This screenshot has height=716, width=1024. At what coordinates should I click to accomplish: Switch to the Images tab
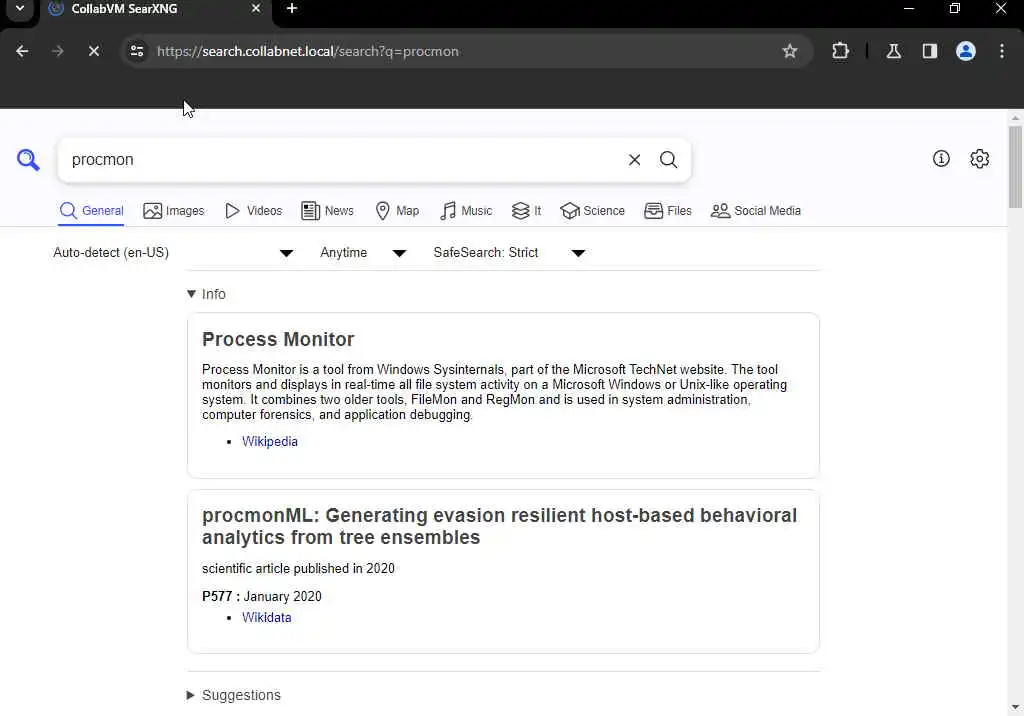tap(174, 211)
